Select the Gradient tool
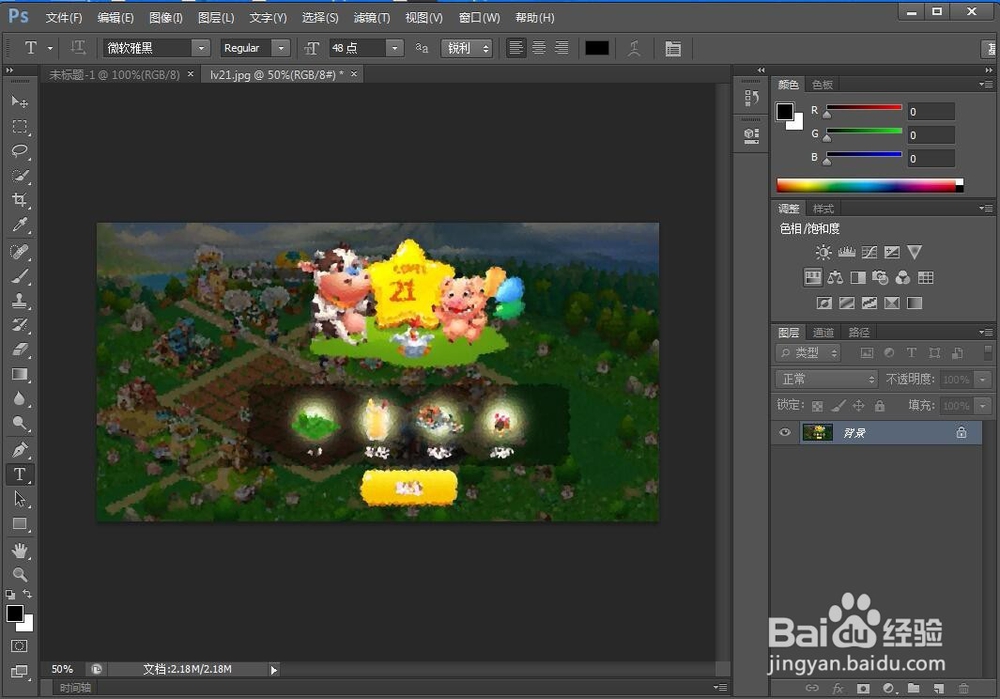The width and height of the screenshot is (1000, 699). [20, 374]
